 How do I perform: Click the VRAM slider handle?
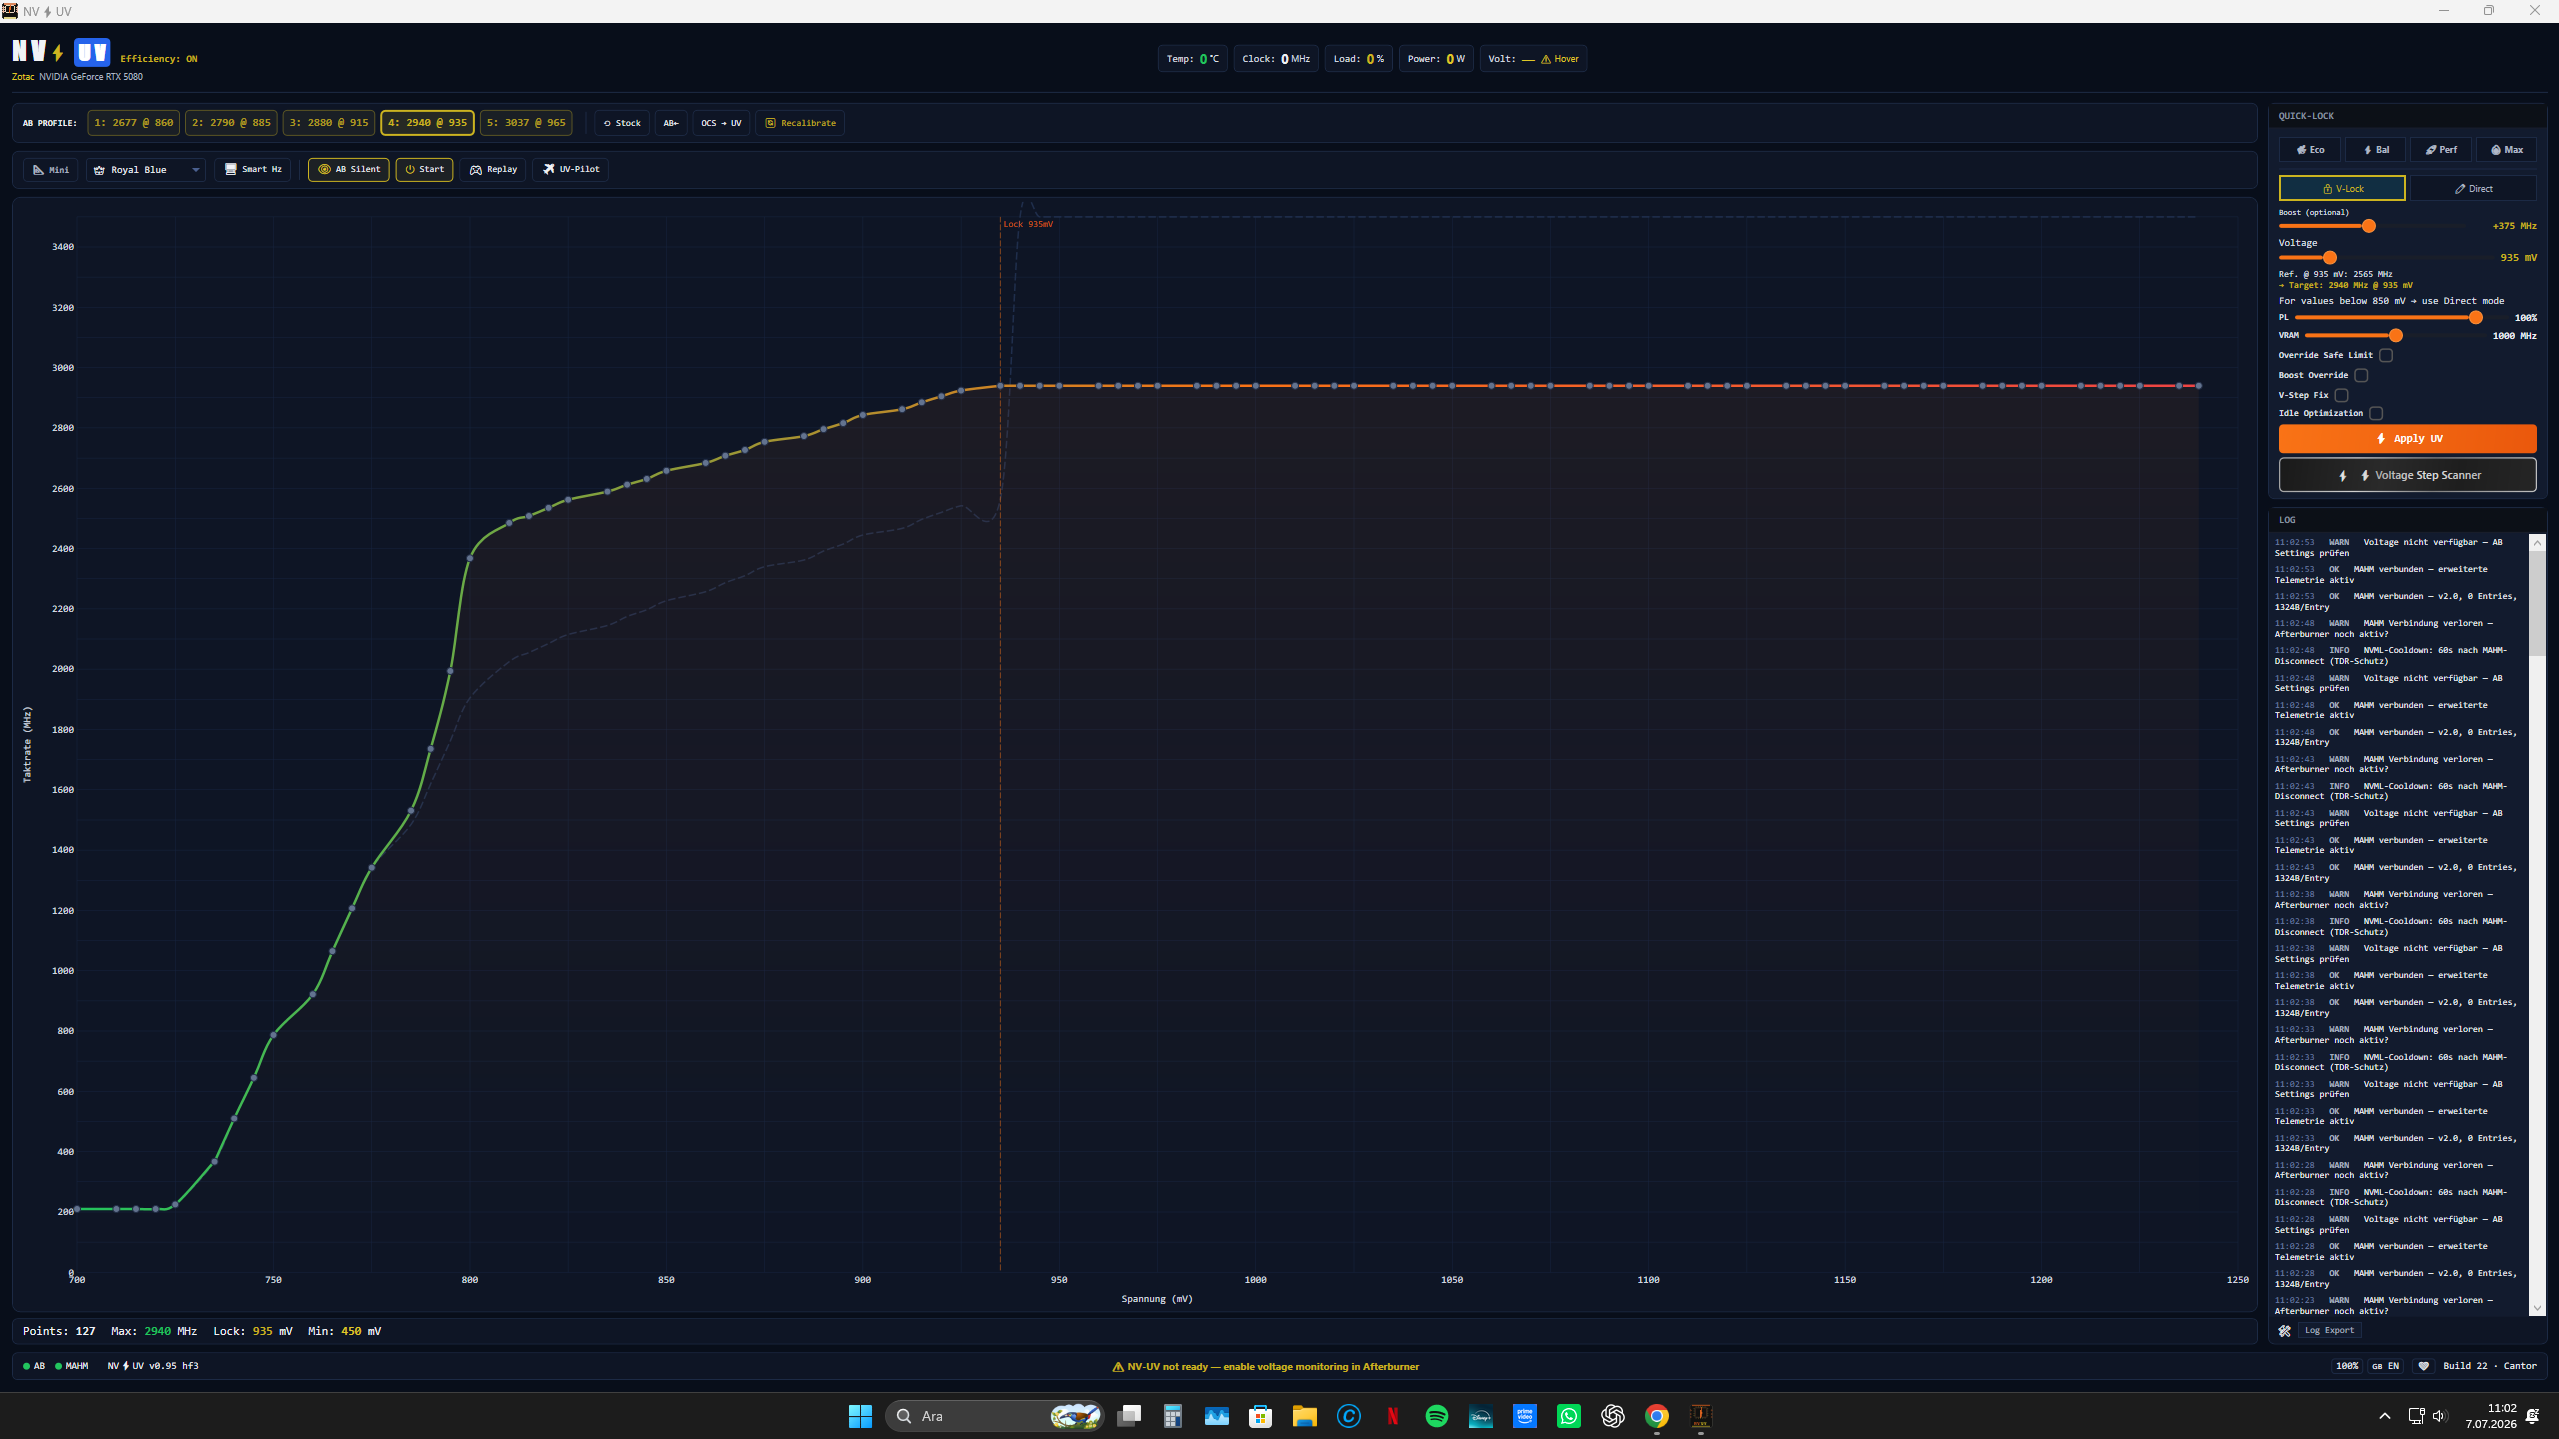click(x=2396, y=336)
